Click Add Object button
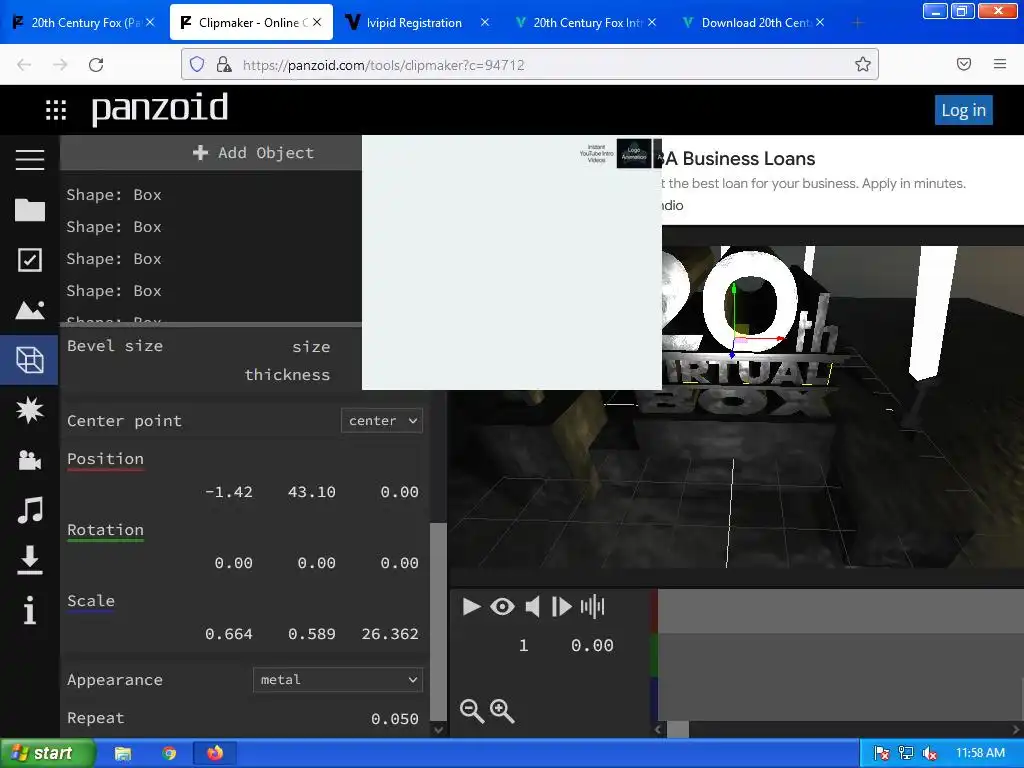Viewport: 1024px width, 768px height. (253, 153)
